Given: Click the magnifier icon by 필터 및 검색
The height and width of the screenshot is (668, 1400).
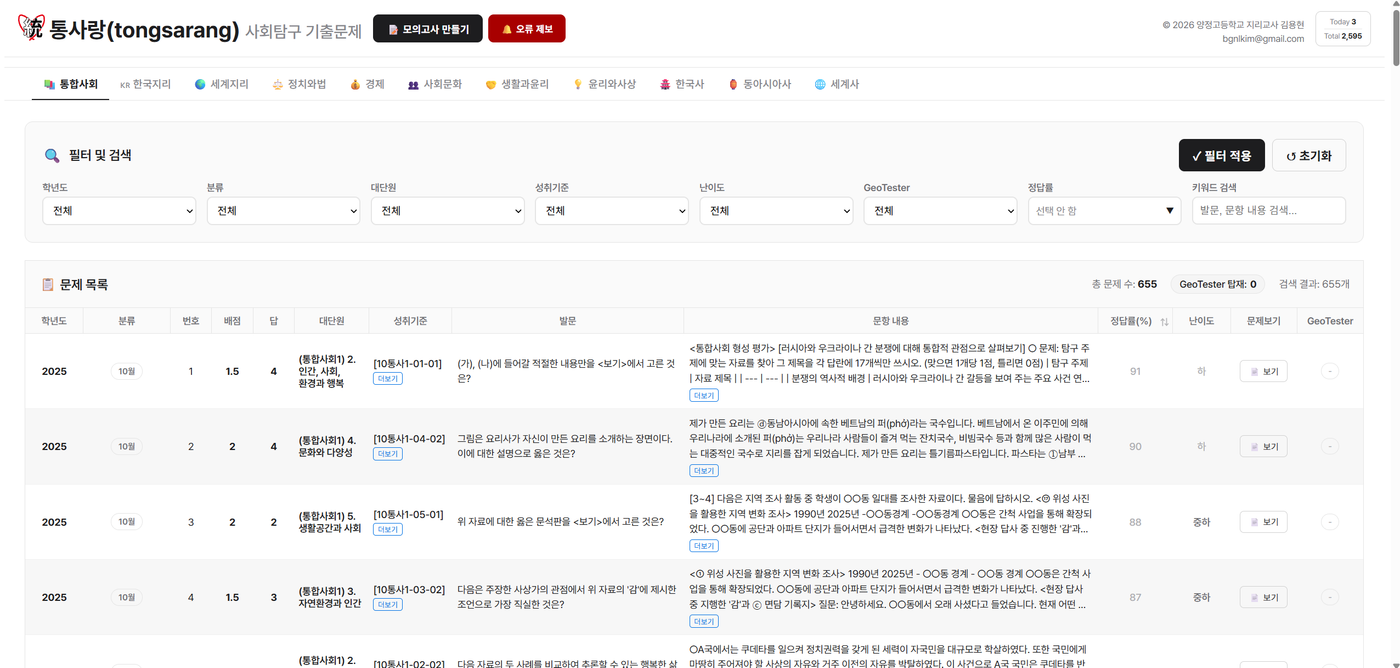Looking at the screenshot, I should coord(52,155).
